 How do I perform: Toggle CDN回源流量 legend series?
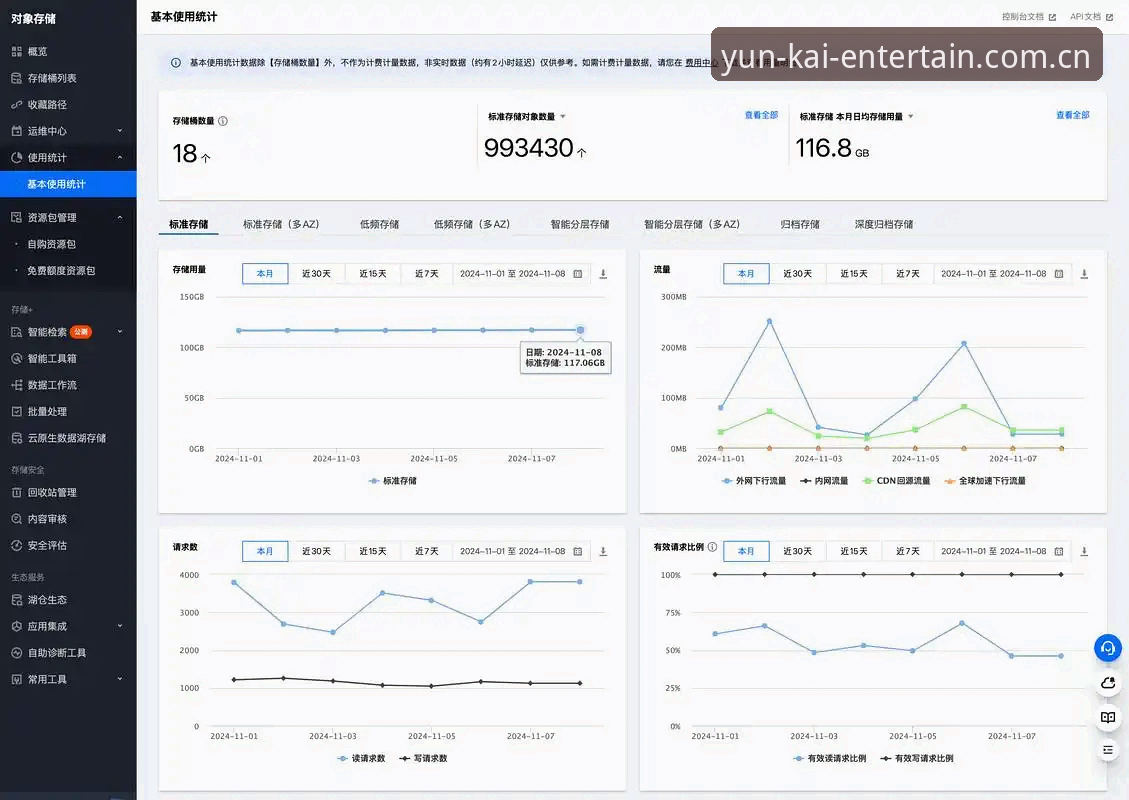(x=896, y=481)
